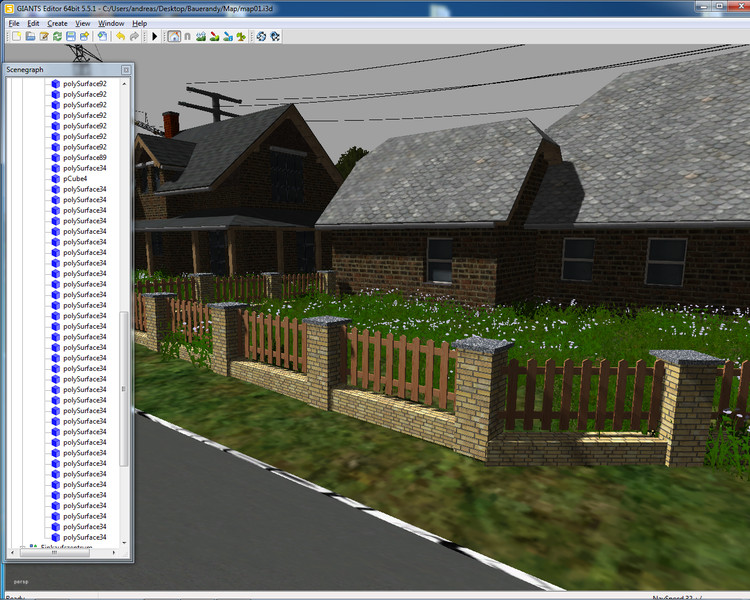Open the Create menu
The height and width of the screenshot is (600, 750).
coord(57,23)
